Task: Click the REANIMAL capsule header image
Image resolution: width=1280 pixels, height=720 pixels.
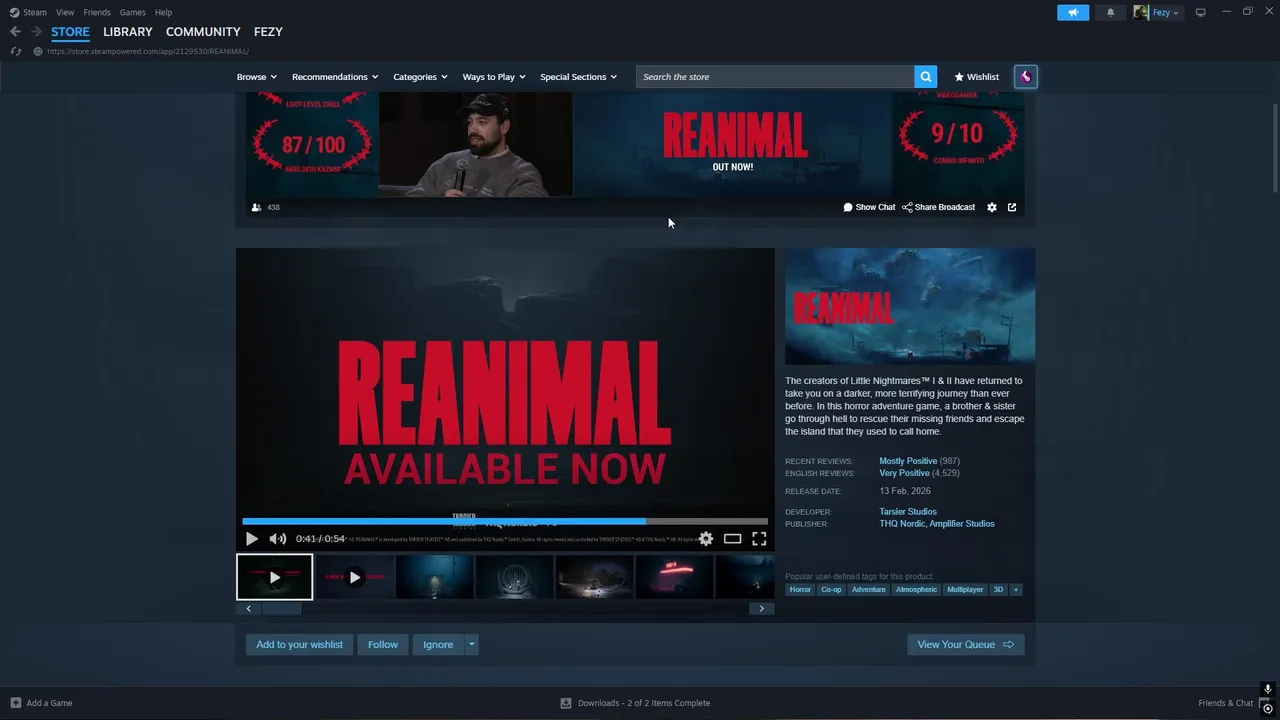Action: pos(910,306)
